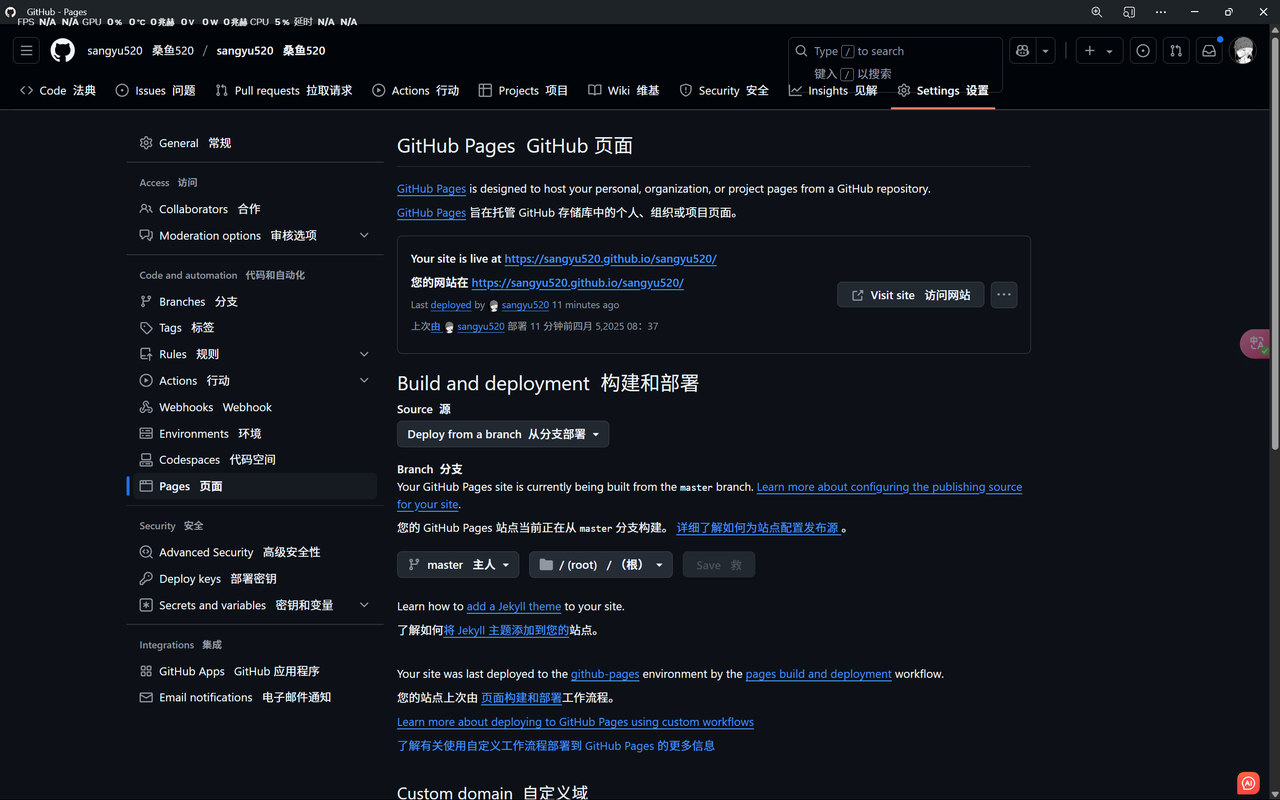Open the notifications inbox icon
1280x800 pixels.
1209,51
